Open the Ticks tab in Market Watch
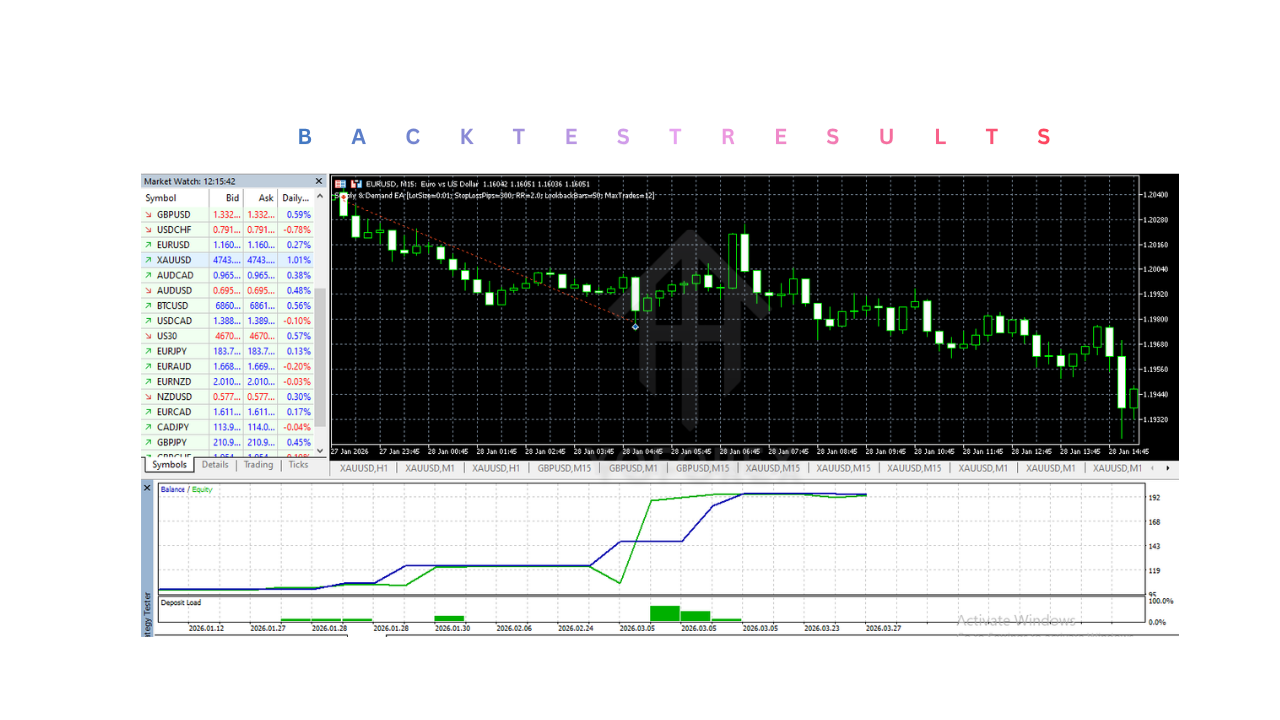The image size is (1280, 720). tap(299, 464)
